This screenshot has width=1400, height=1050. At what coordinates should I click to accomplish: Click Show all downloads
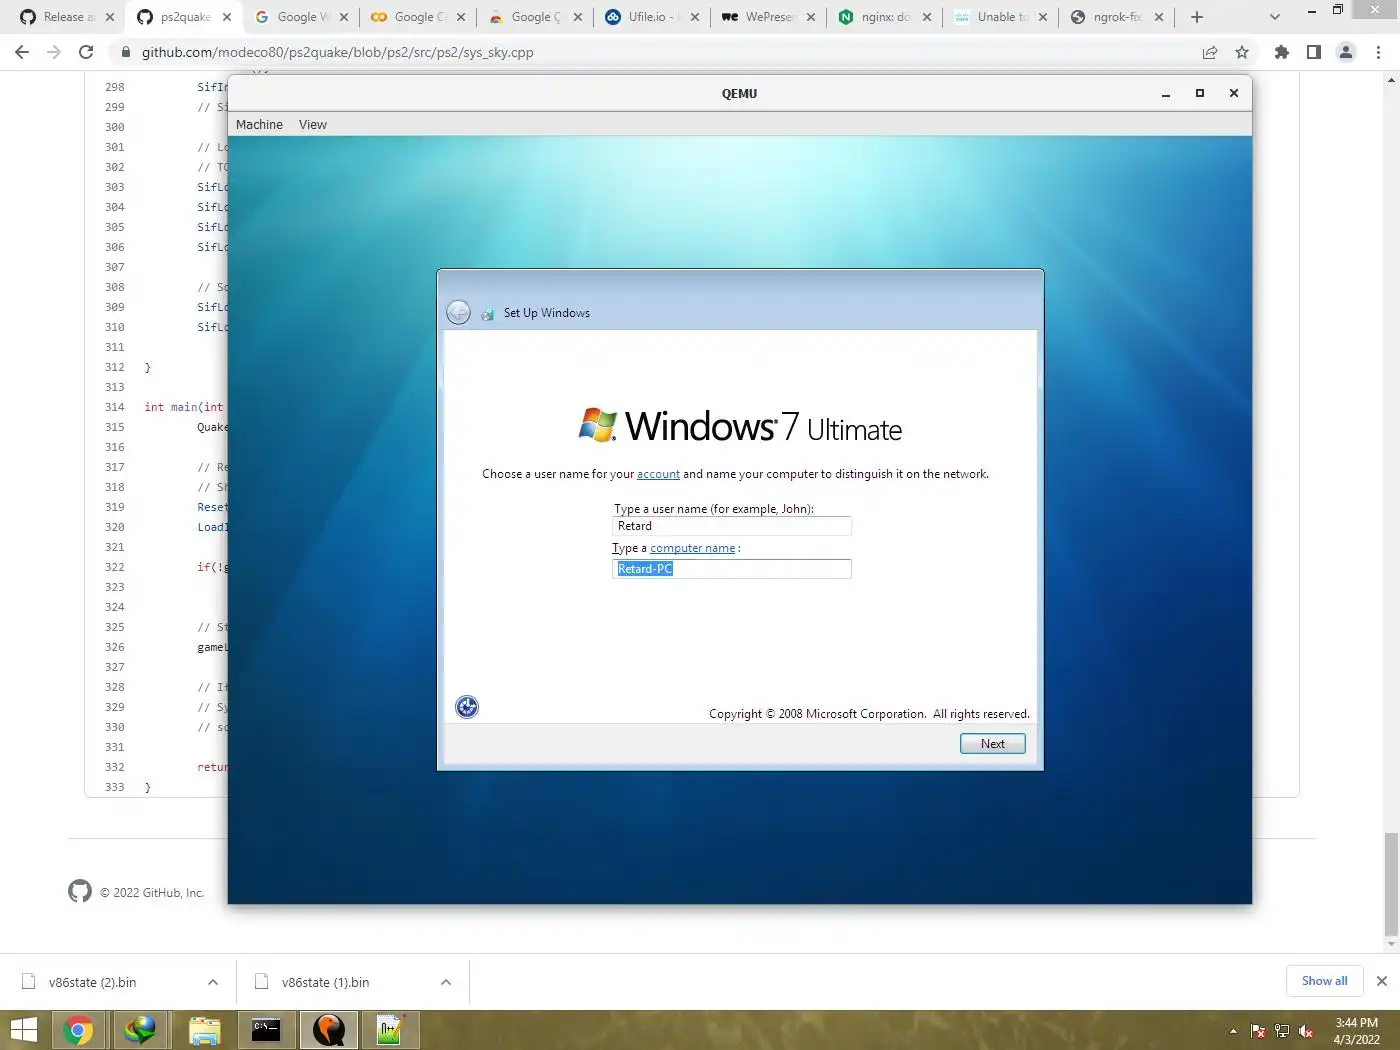pos(1324,981)
